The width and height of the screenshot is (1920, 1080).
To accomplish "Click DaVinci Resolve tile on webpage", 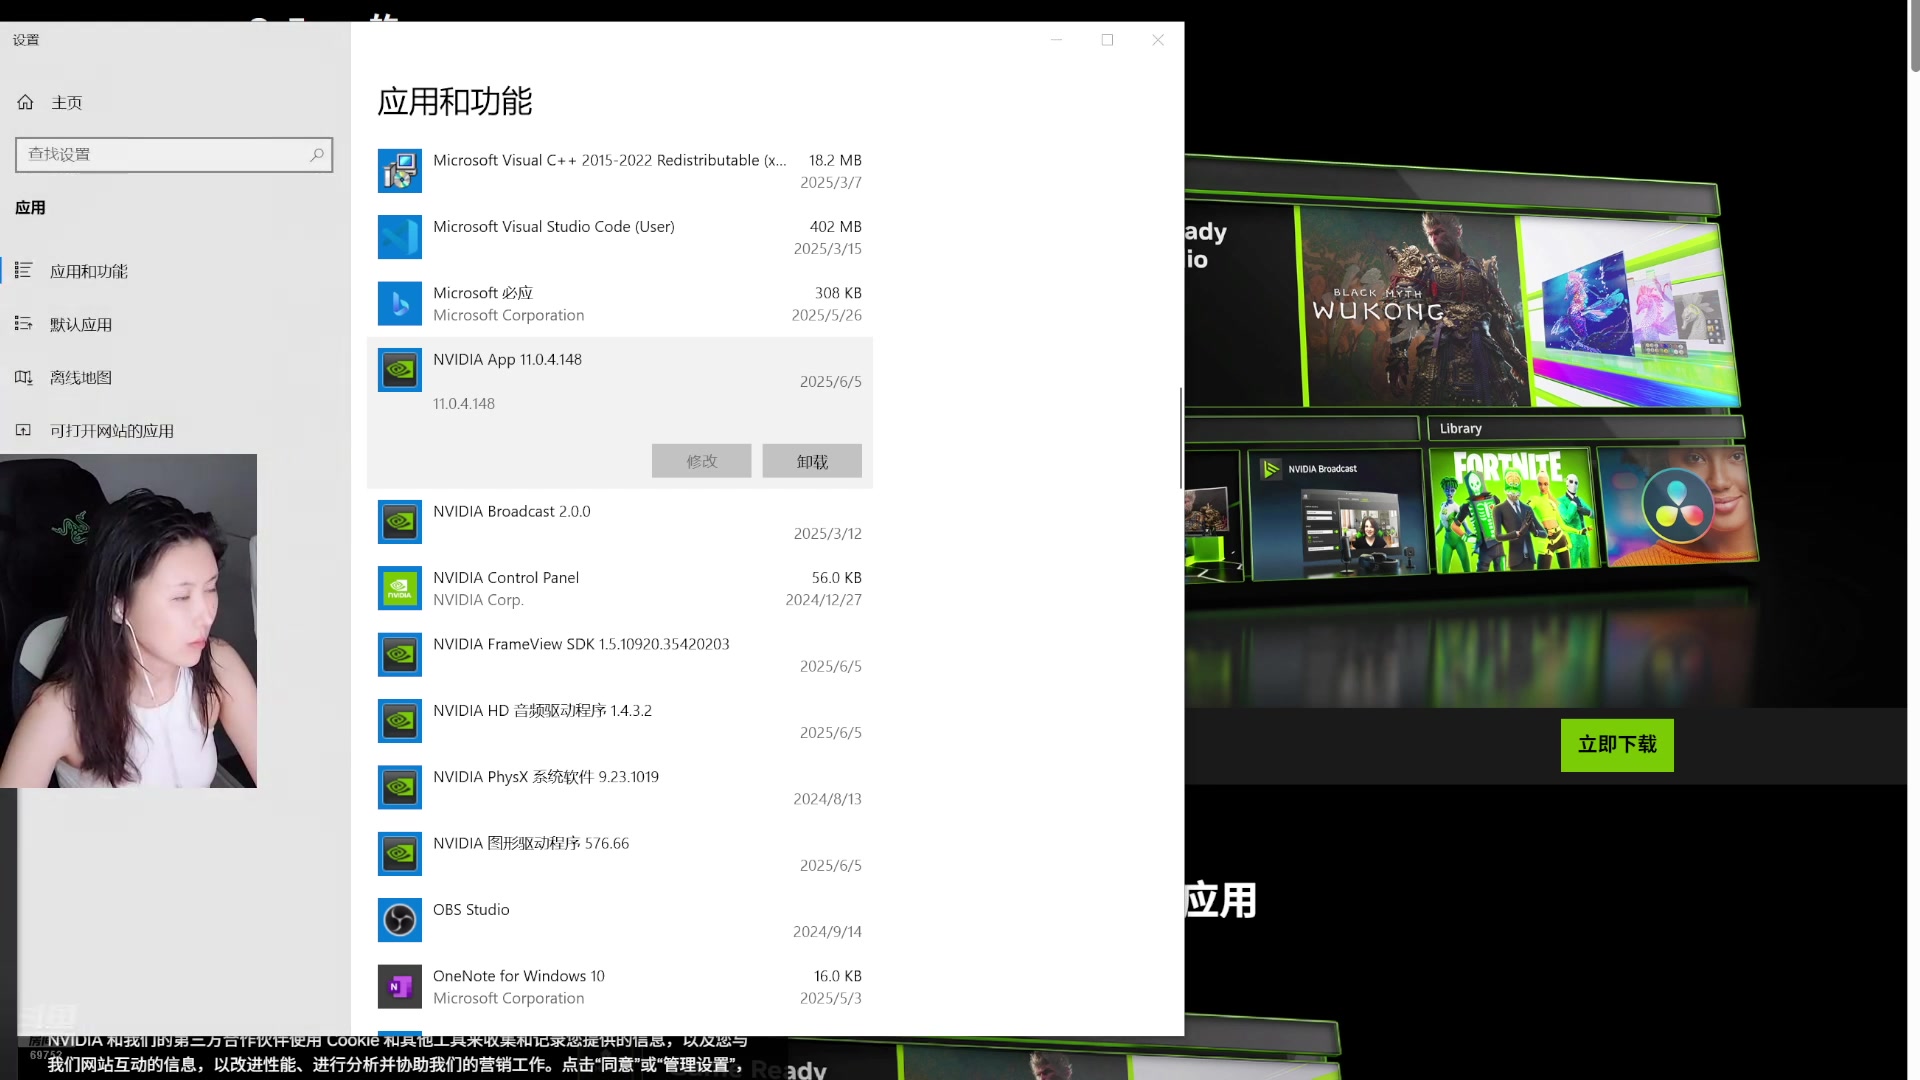I will coord(1677,505).
